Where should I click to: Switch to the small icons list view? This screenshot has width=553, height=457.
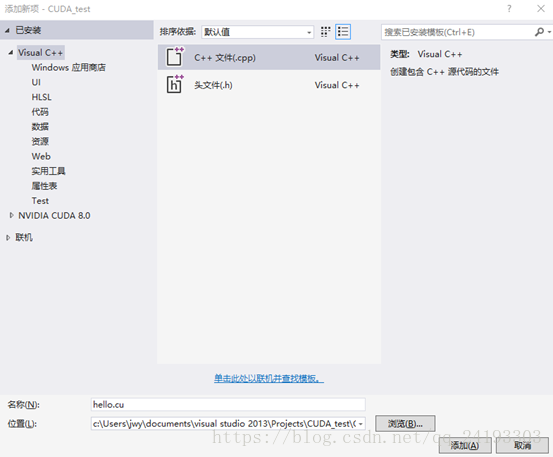[343, 32]
